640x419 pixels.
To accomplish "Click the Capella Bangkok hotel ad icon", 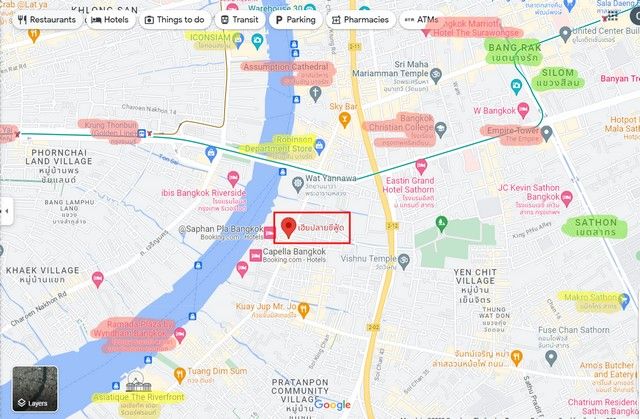I will point(256,255).
